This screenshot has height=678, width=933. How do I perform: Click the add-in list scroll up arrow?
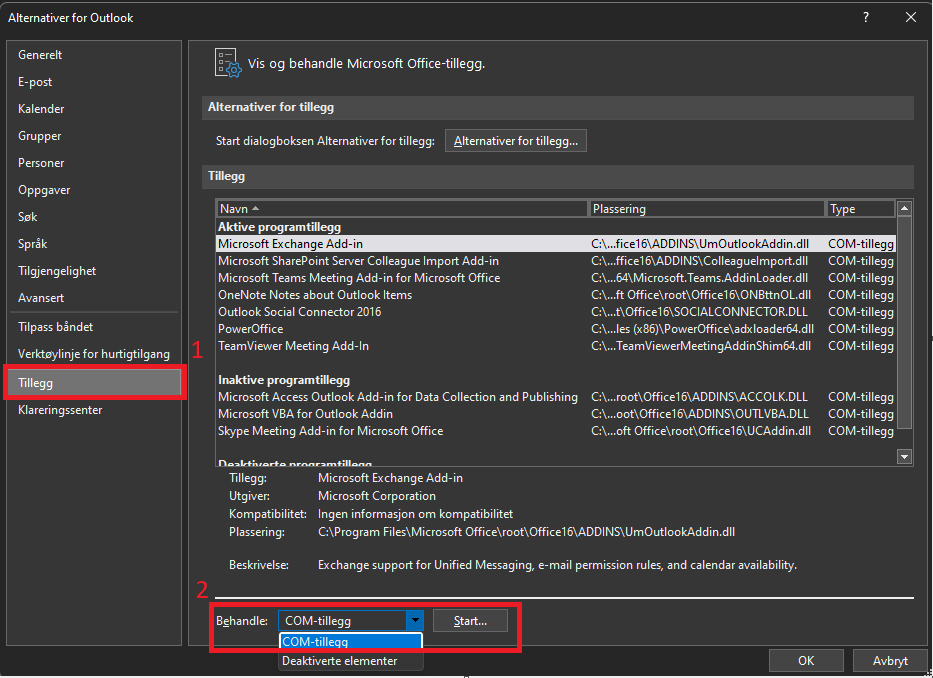pyautogui.click(x=904, y=208)
